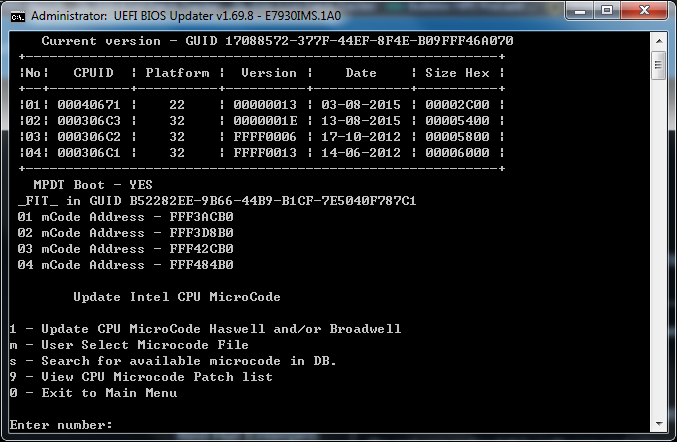Close the UEFI BIOS Updater window
The height and width of the screenshot is (442, 677).
pos(644,10)
